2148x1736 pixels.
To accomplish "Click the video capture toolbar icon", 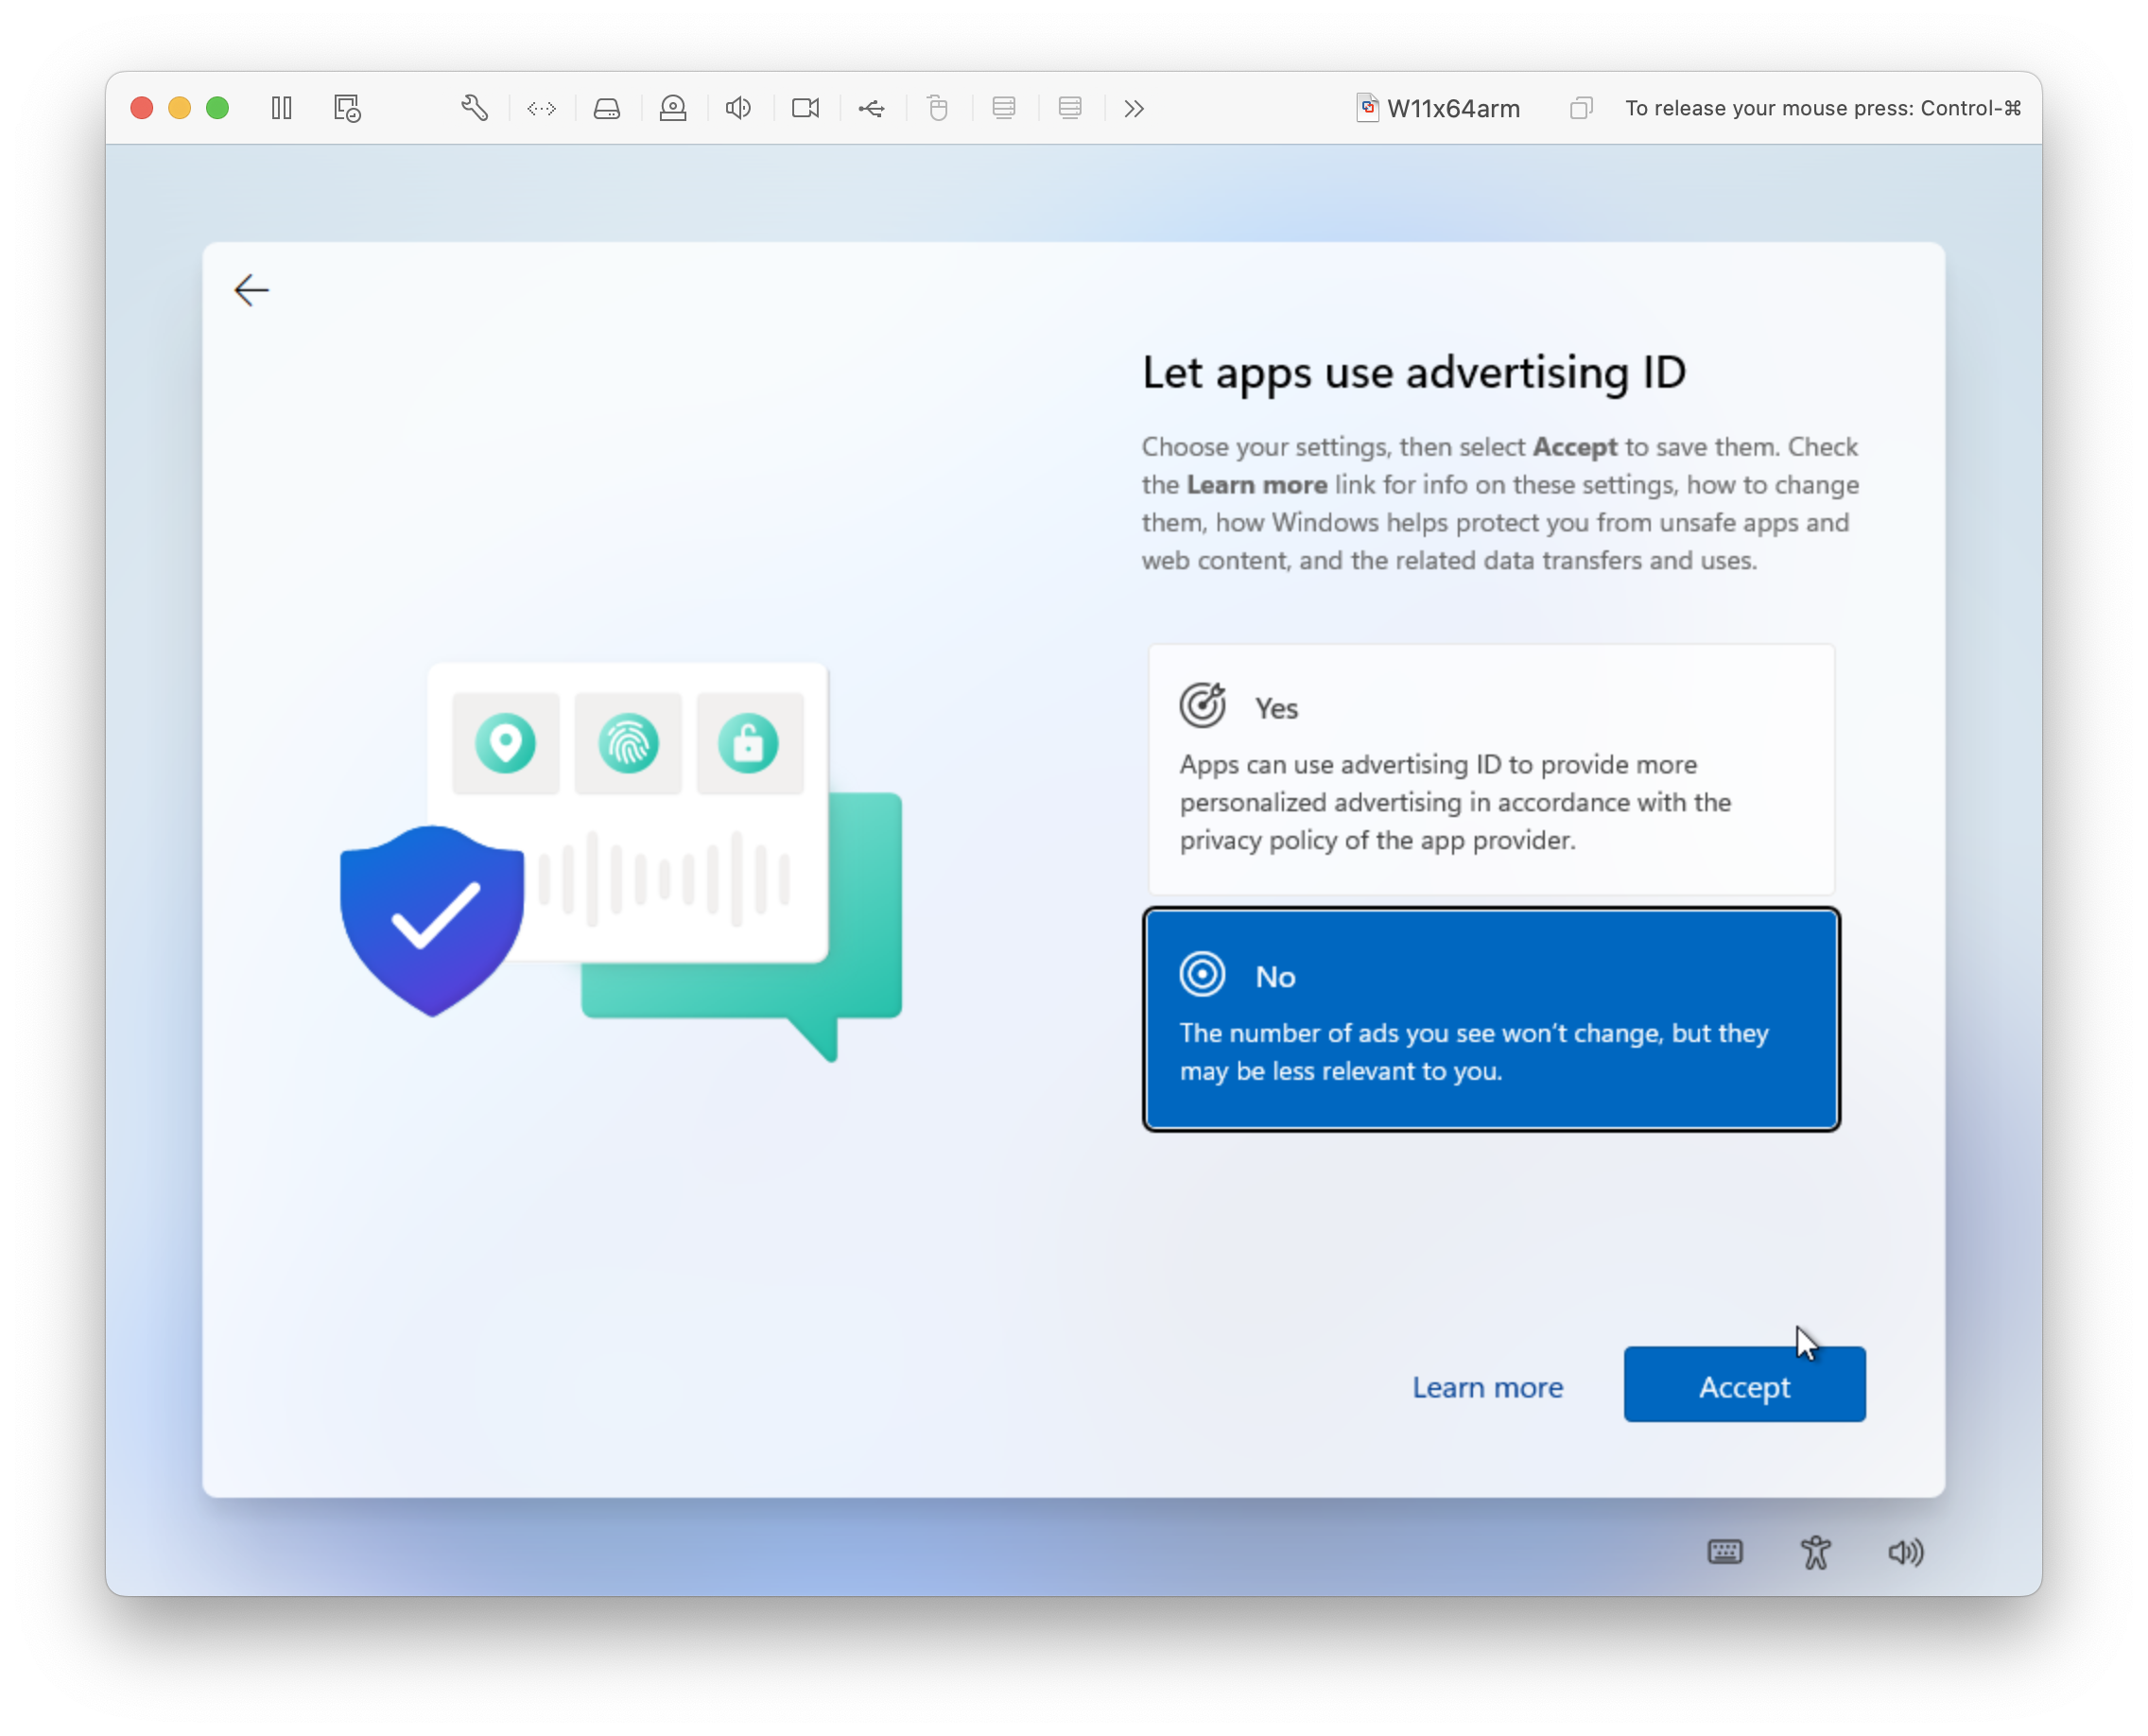I will click(x=805, y=108).
